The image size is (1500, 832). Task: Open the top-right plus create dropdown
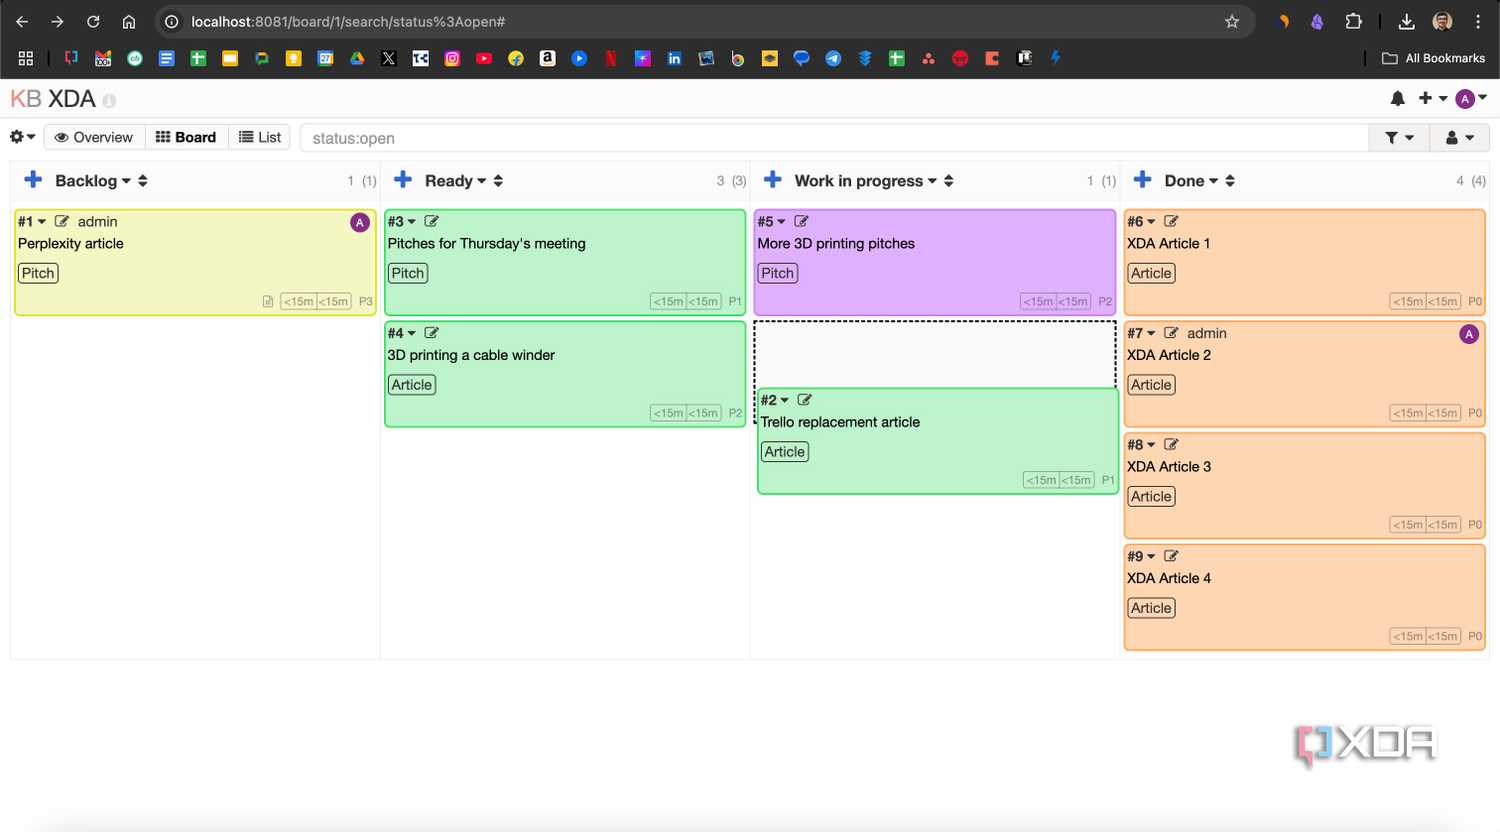[x=1433, y=98]
